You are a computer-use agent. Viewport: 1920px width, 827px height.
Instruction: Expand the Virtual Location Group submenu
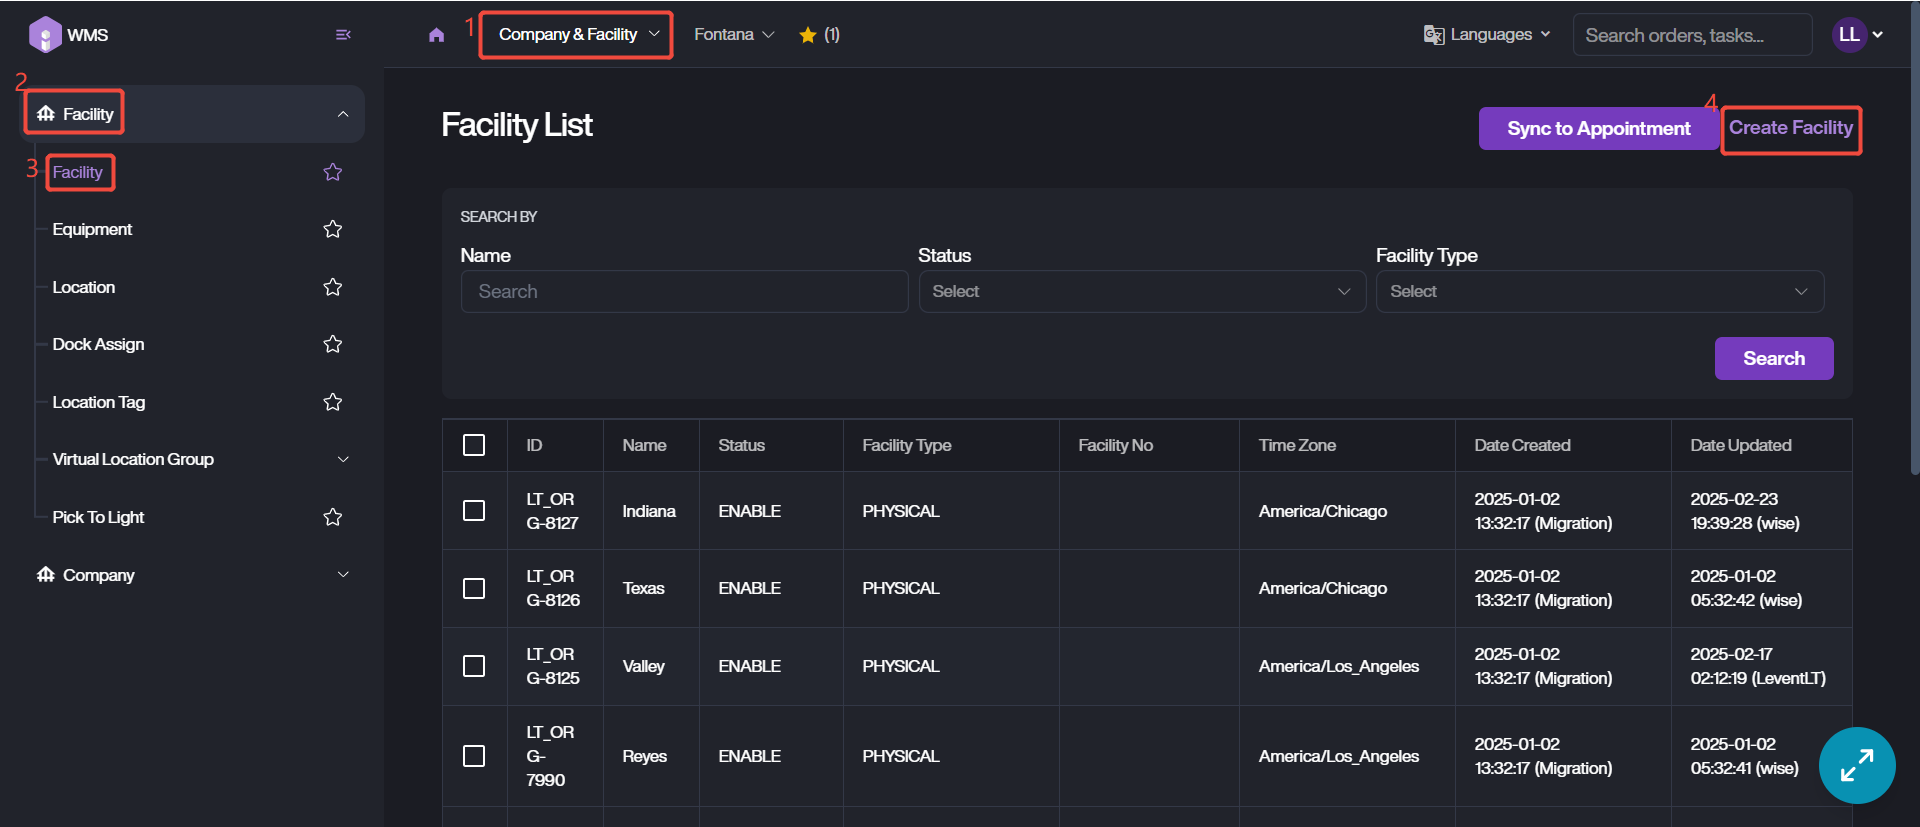[x=342, y=459]
